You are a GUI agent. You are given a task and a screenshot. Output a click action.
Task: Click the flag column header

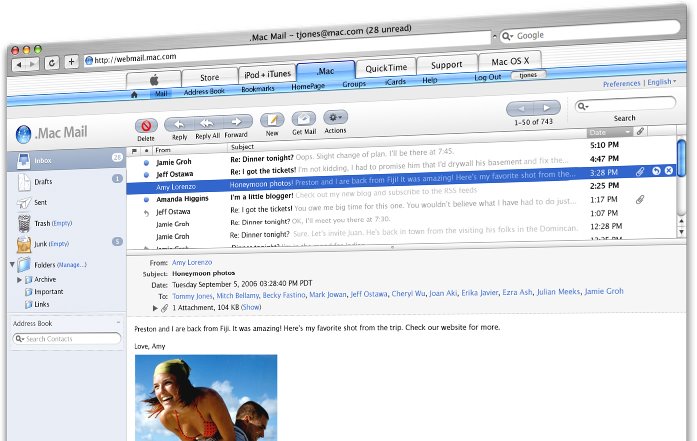[x=134, y=152]
